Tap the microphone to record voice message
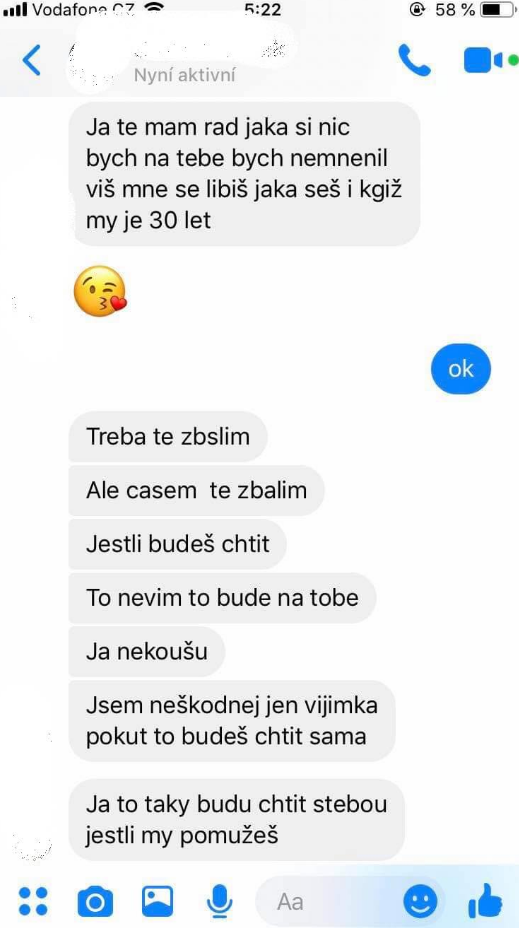This screenshot has height=928, width=519. (x=220, y=901)
